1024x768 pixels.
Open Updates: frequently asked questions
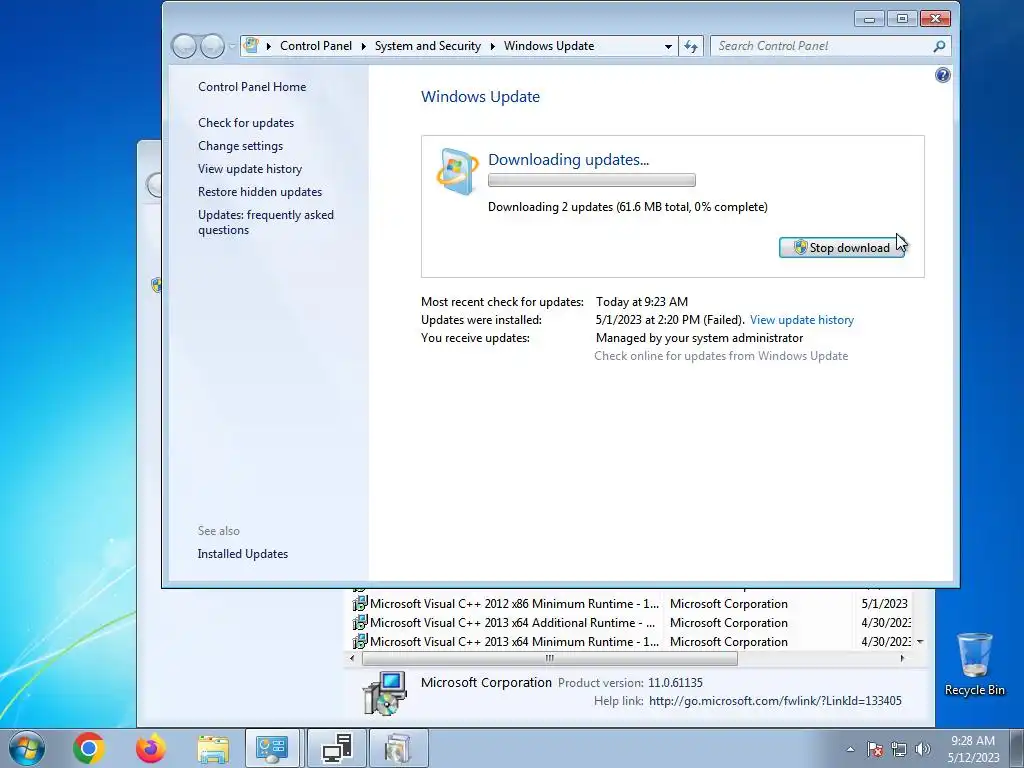click(x=266, y=222)
